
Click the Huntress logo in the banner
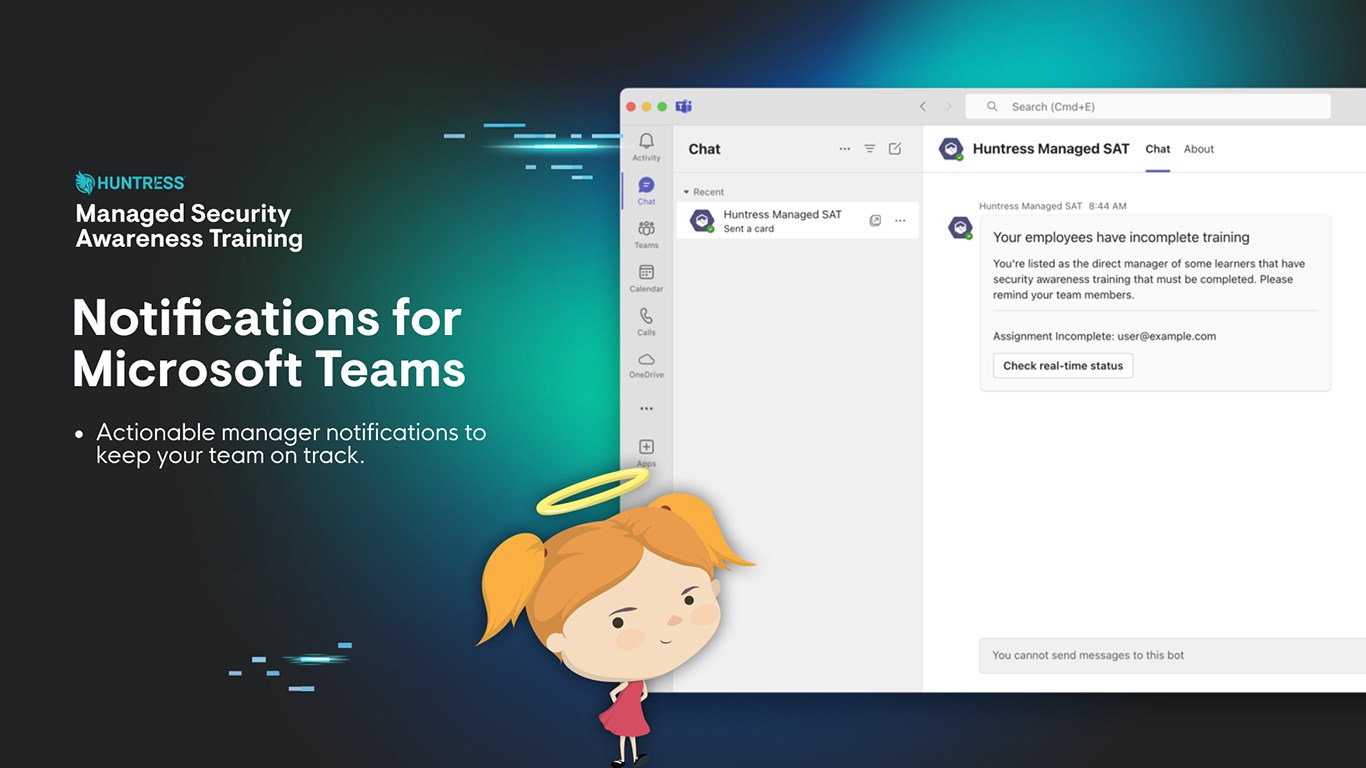click(130, 182)
